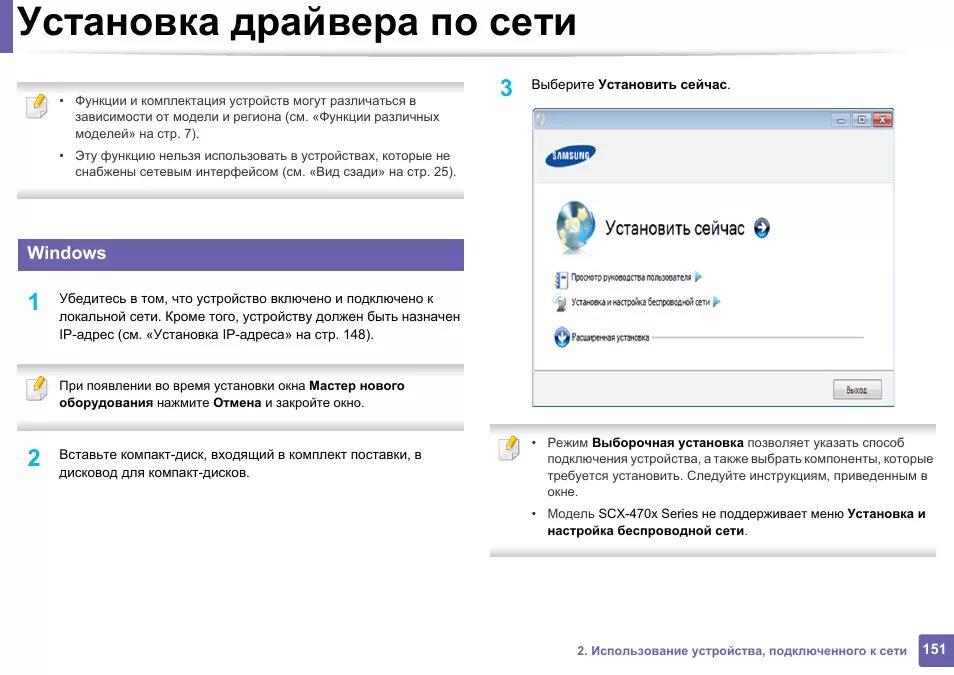
Task: Click bold word Отмена in the note
Action: pyautogui.click(x=237, y=403)
